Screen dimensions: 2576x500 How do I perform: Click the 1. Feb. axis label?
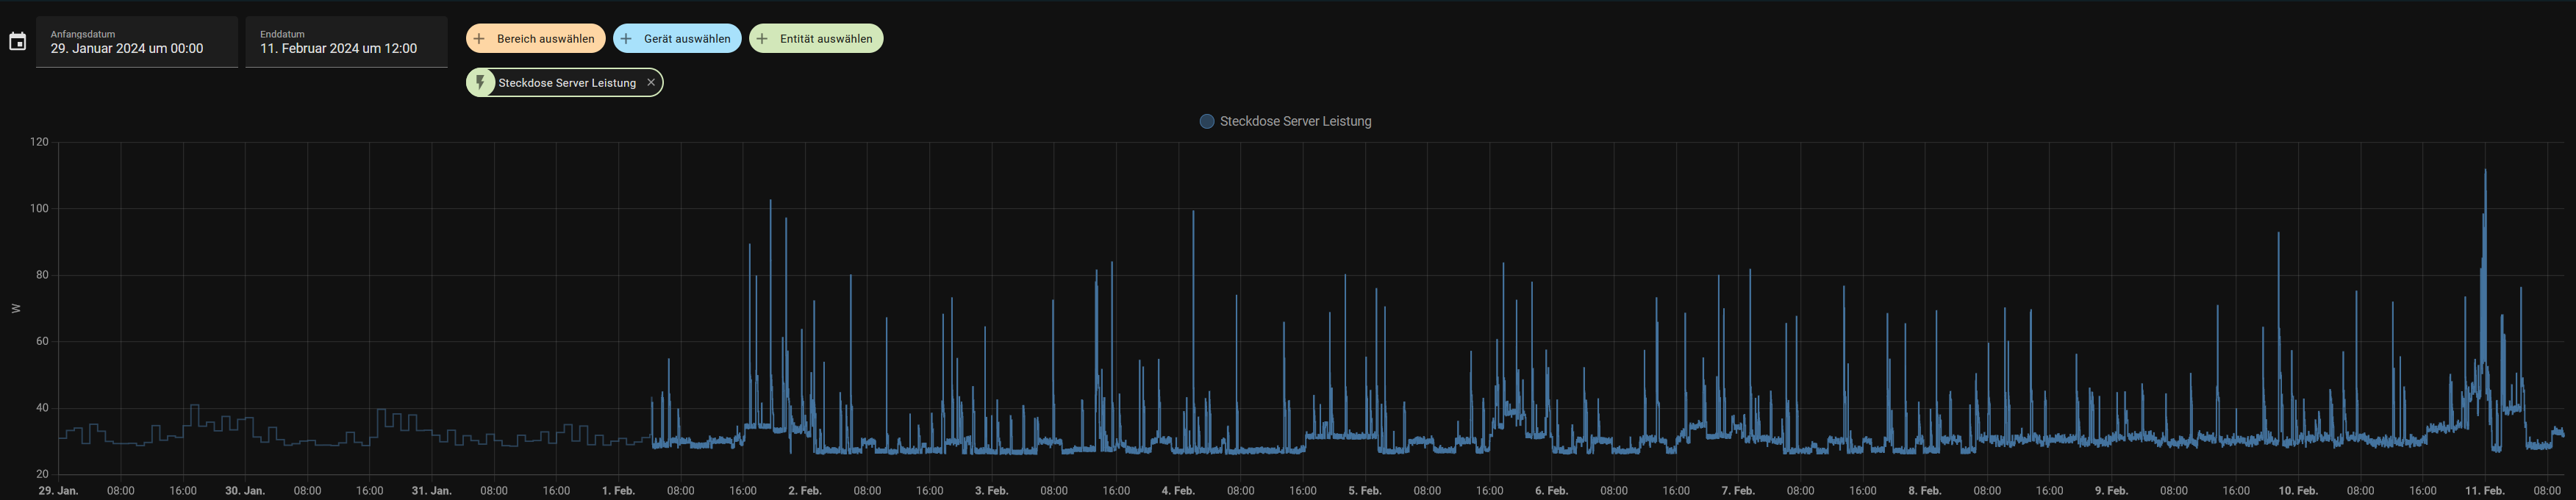(618, 491)
